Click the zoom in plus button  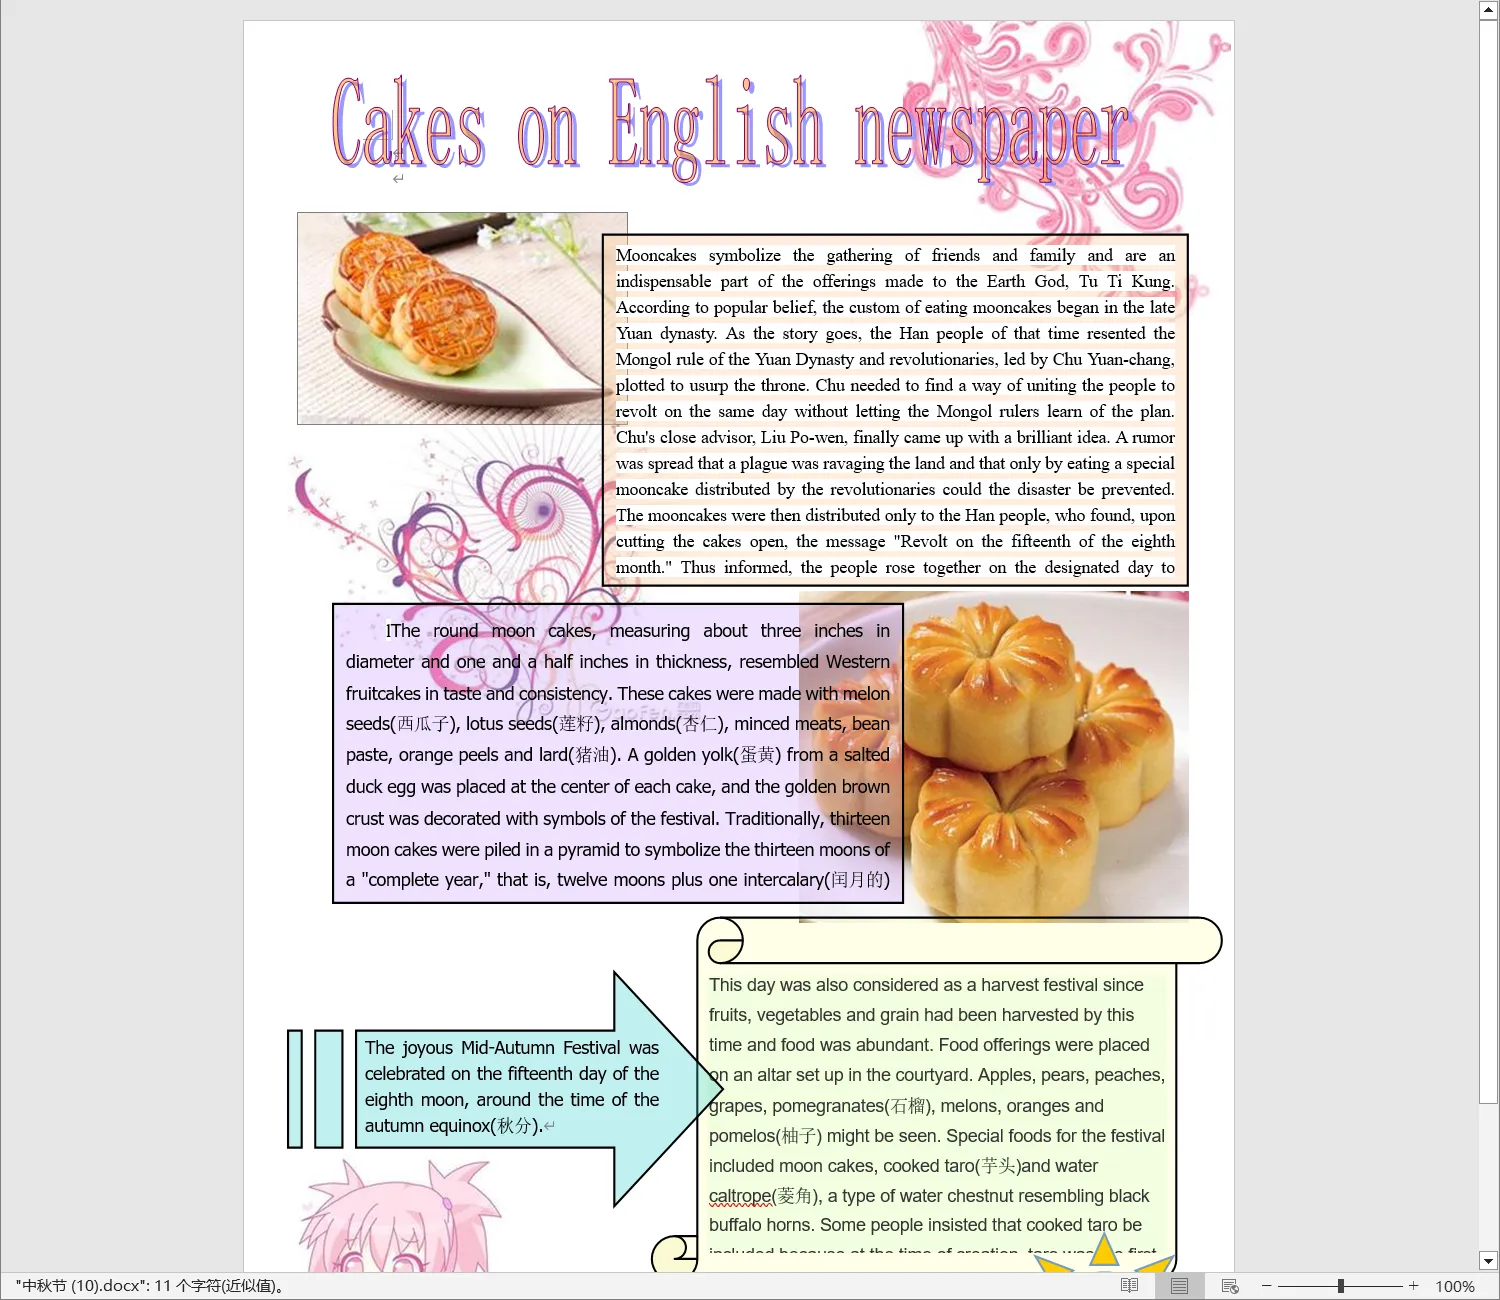pos(1413,1286)
